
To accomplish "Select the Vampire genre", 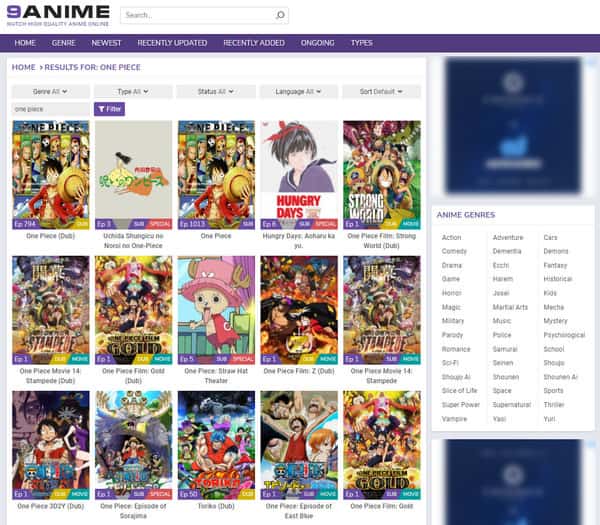I will point(454,419).
